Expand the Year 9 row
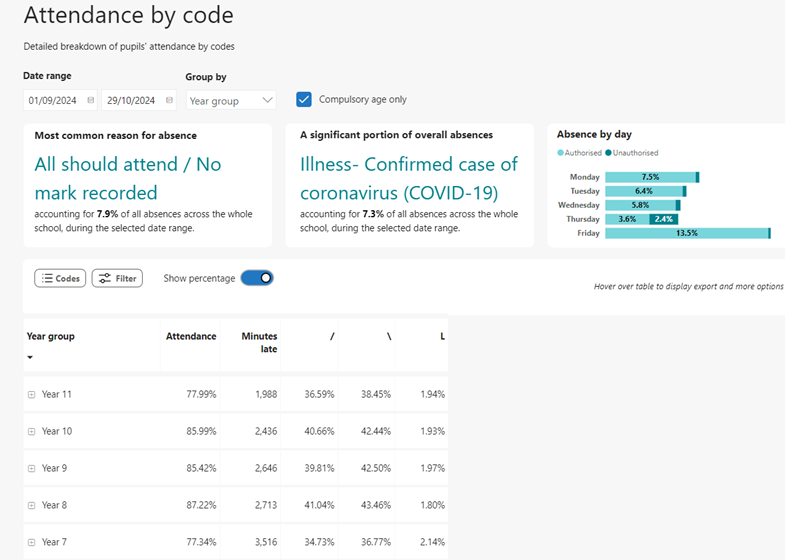The image size is (785, 560). point(32,469)
